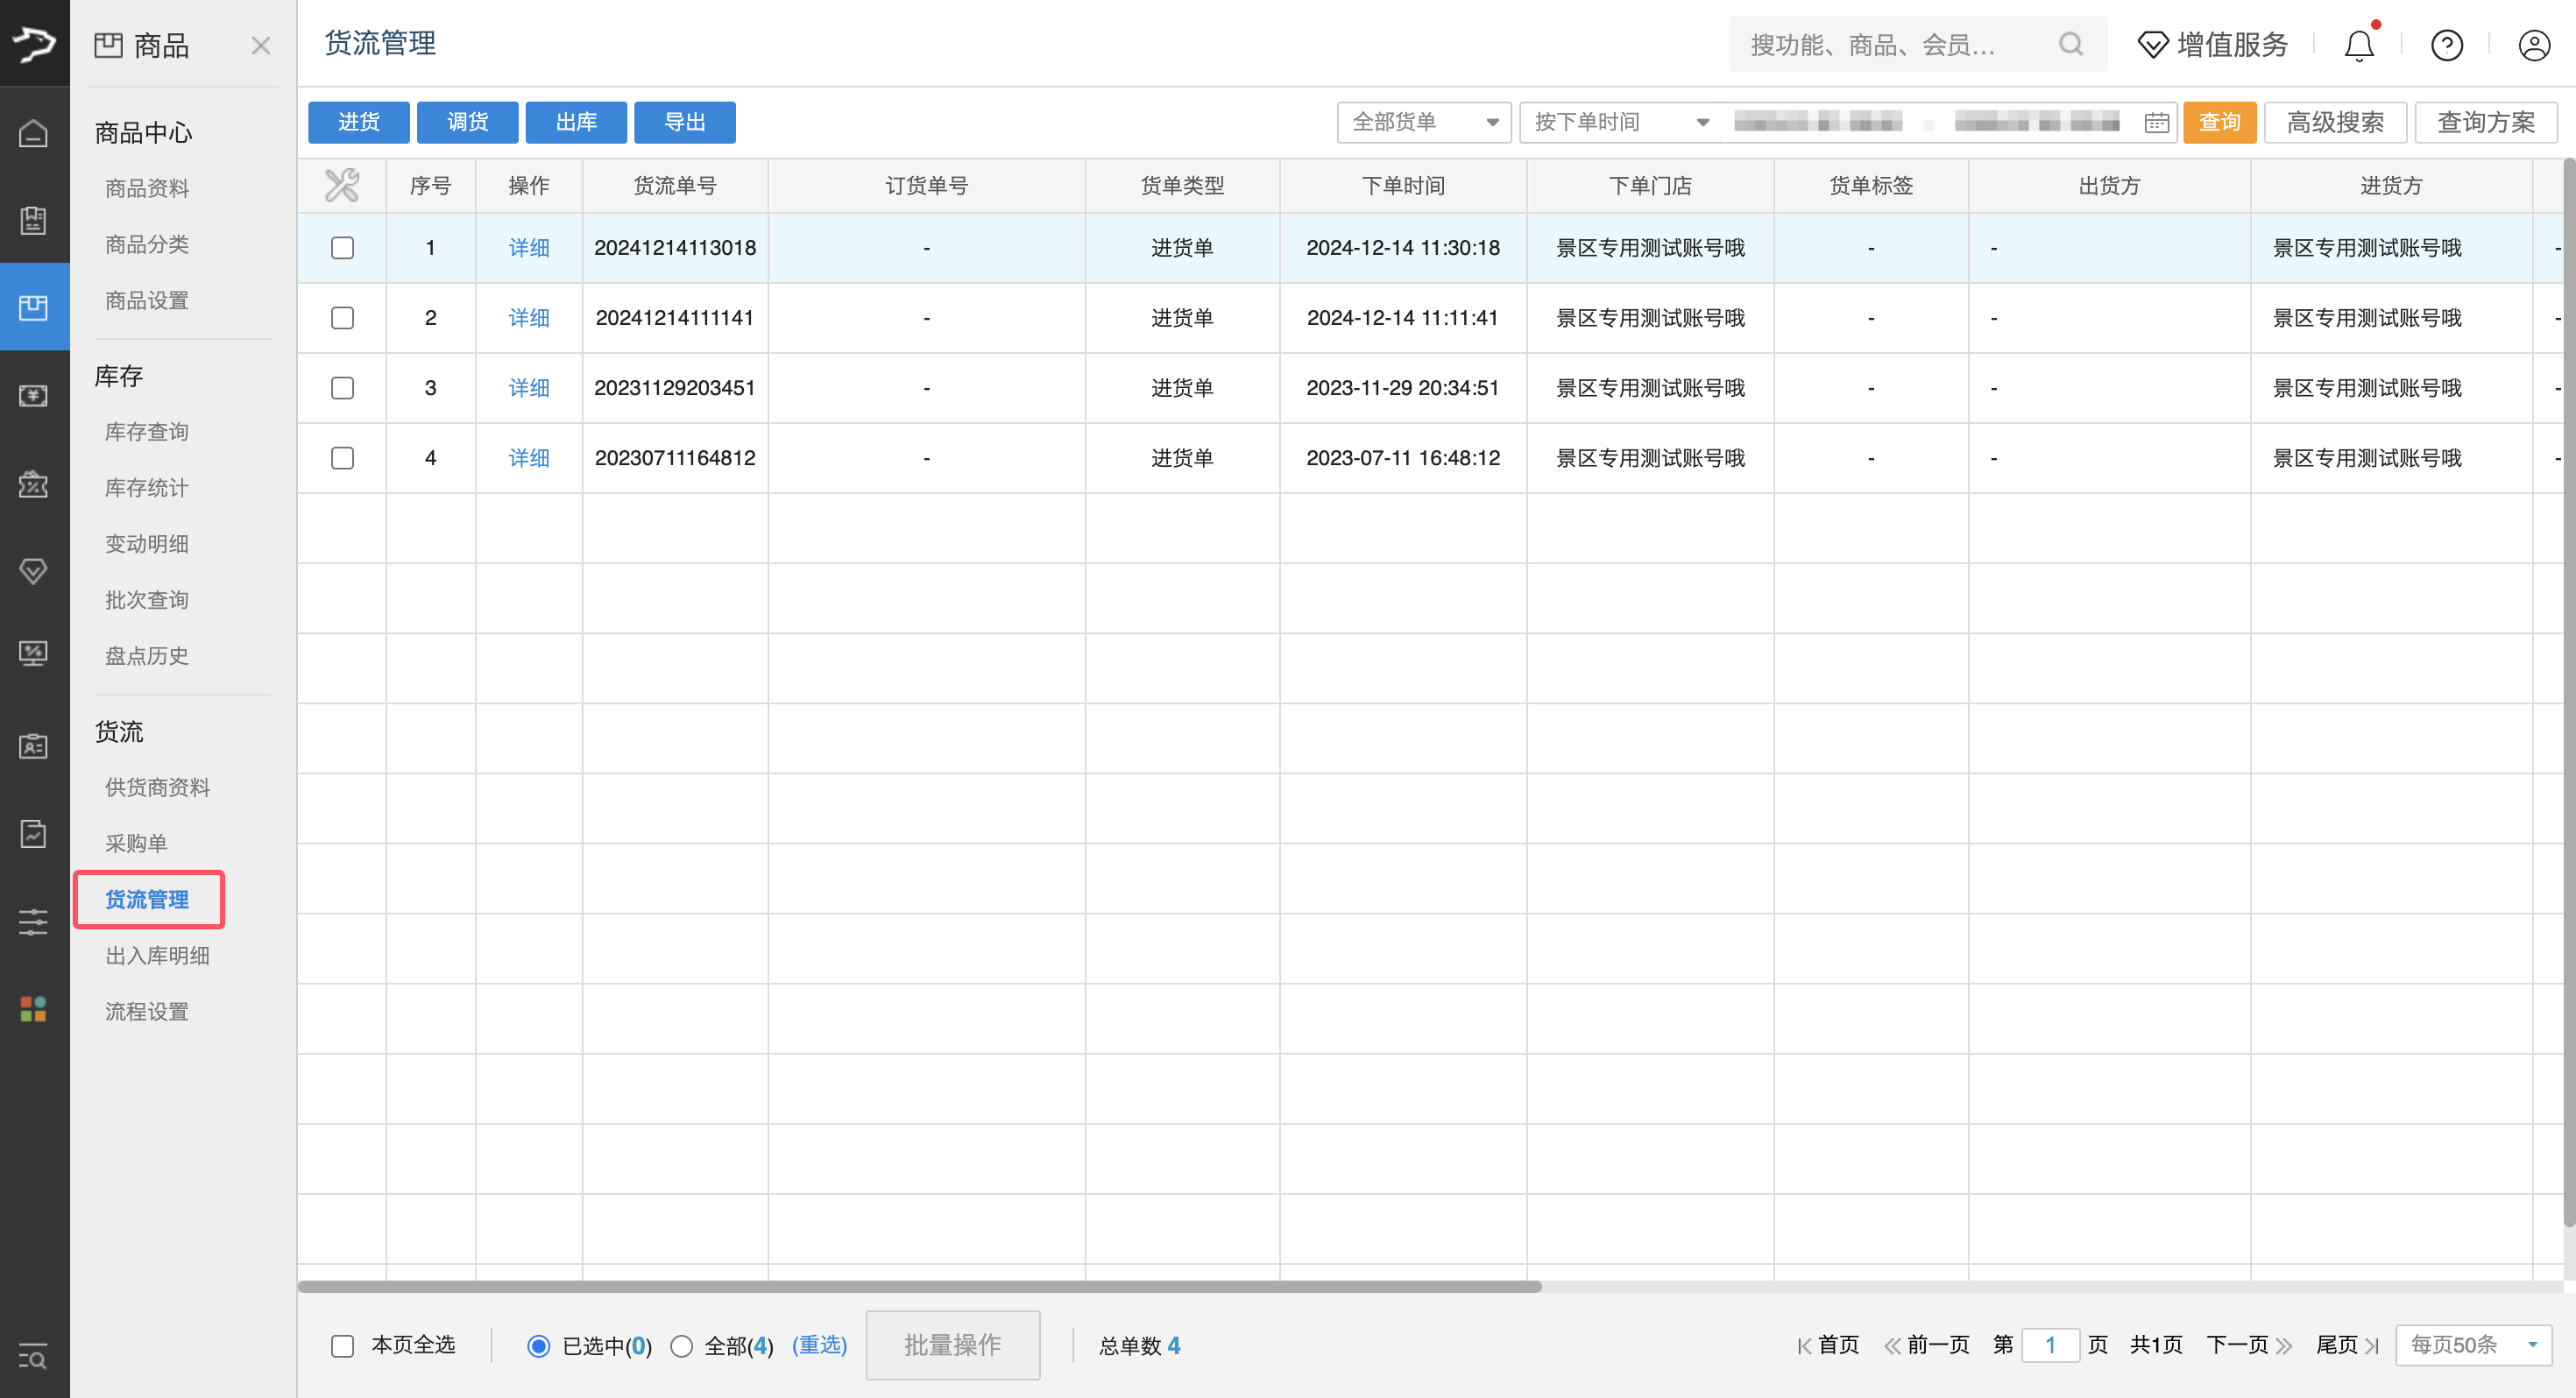Click the box icon next to 商品 panel title
2576x1398 pixels.
coord(108,45)
